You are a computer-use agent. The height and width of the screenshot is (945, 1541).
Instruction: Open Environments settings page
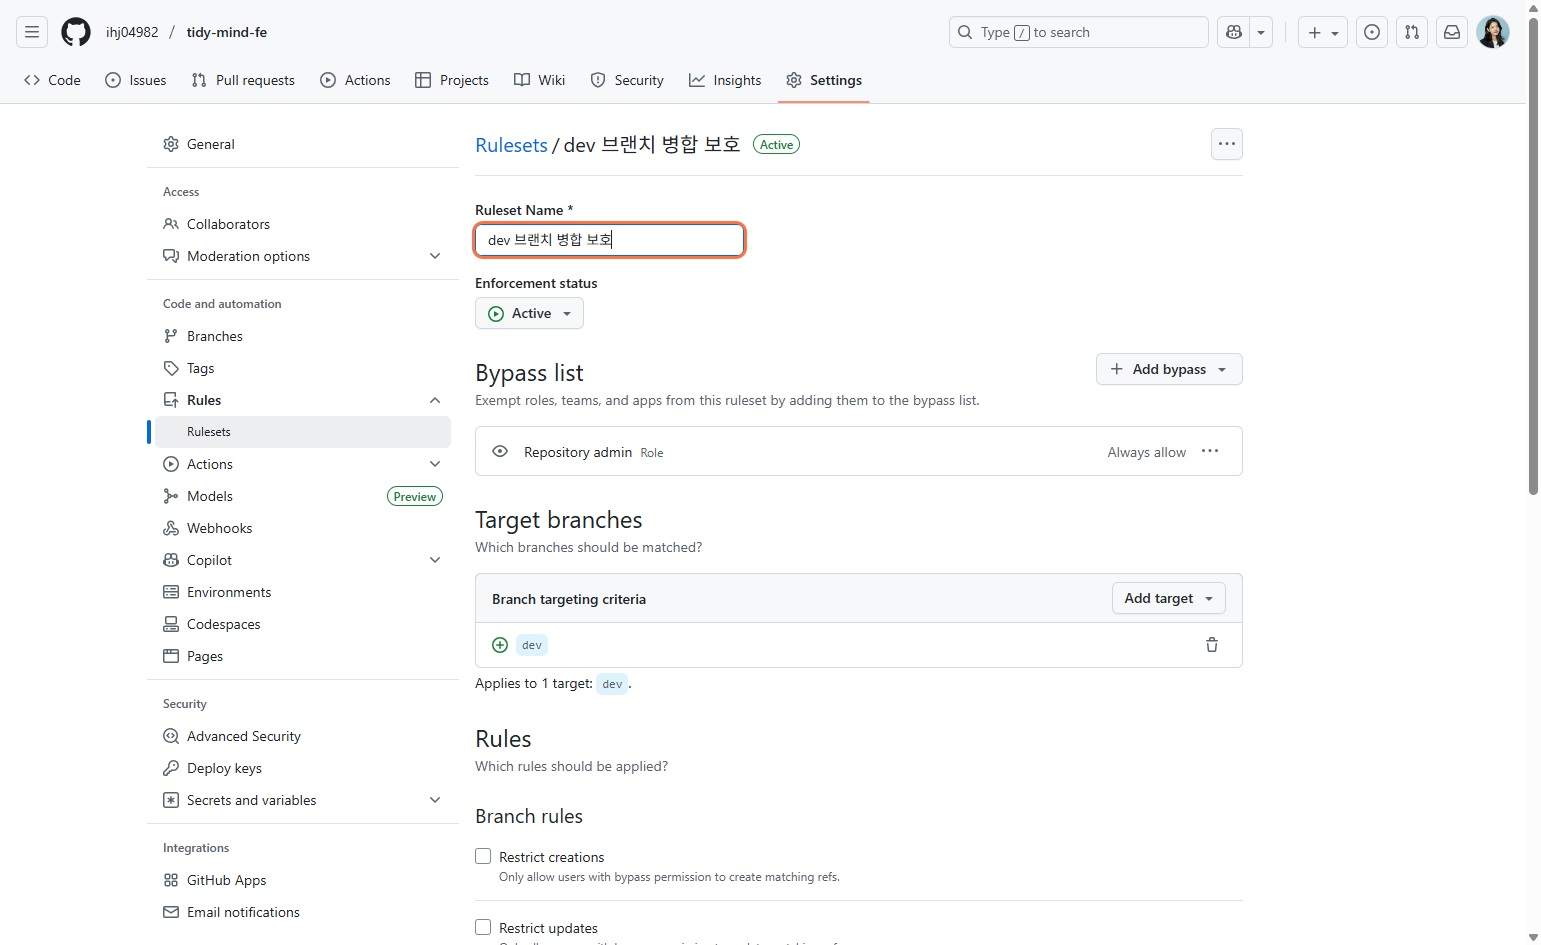tap(303, 592)
